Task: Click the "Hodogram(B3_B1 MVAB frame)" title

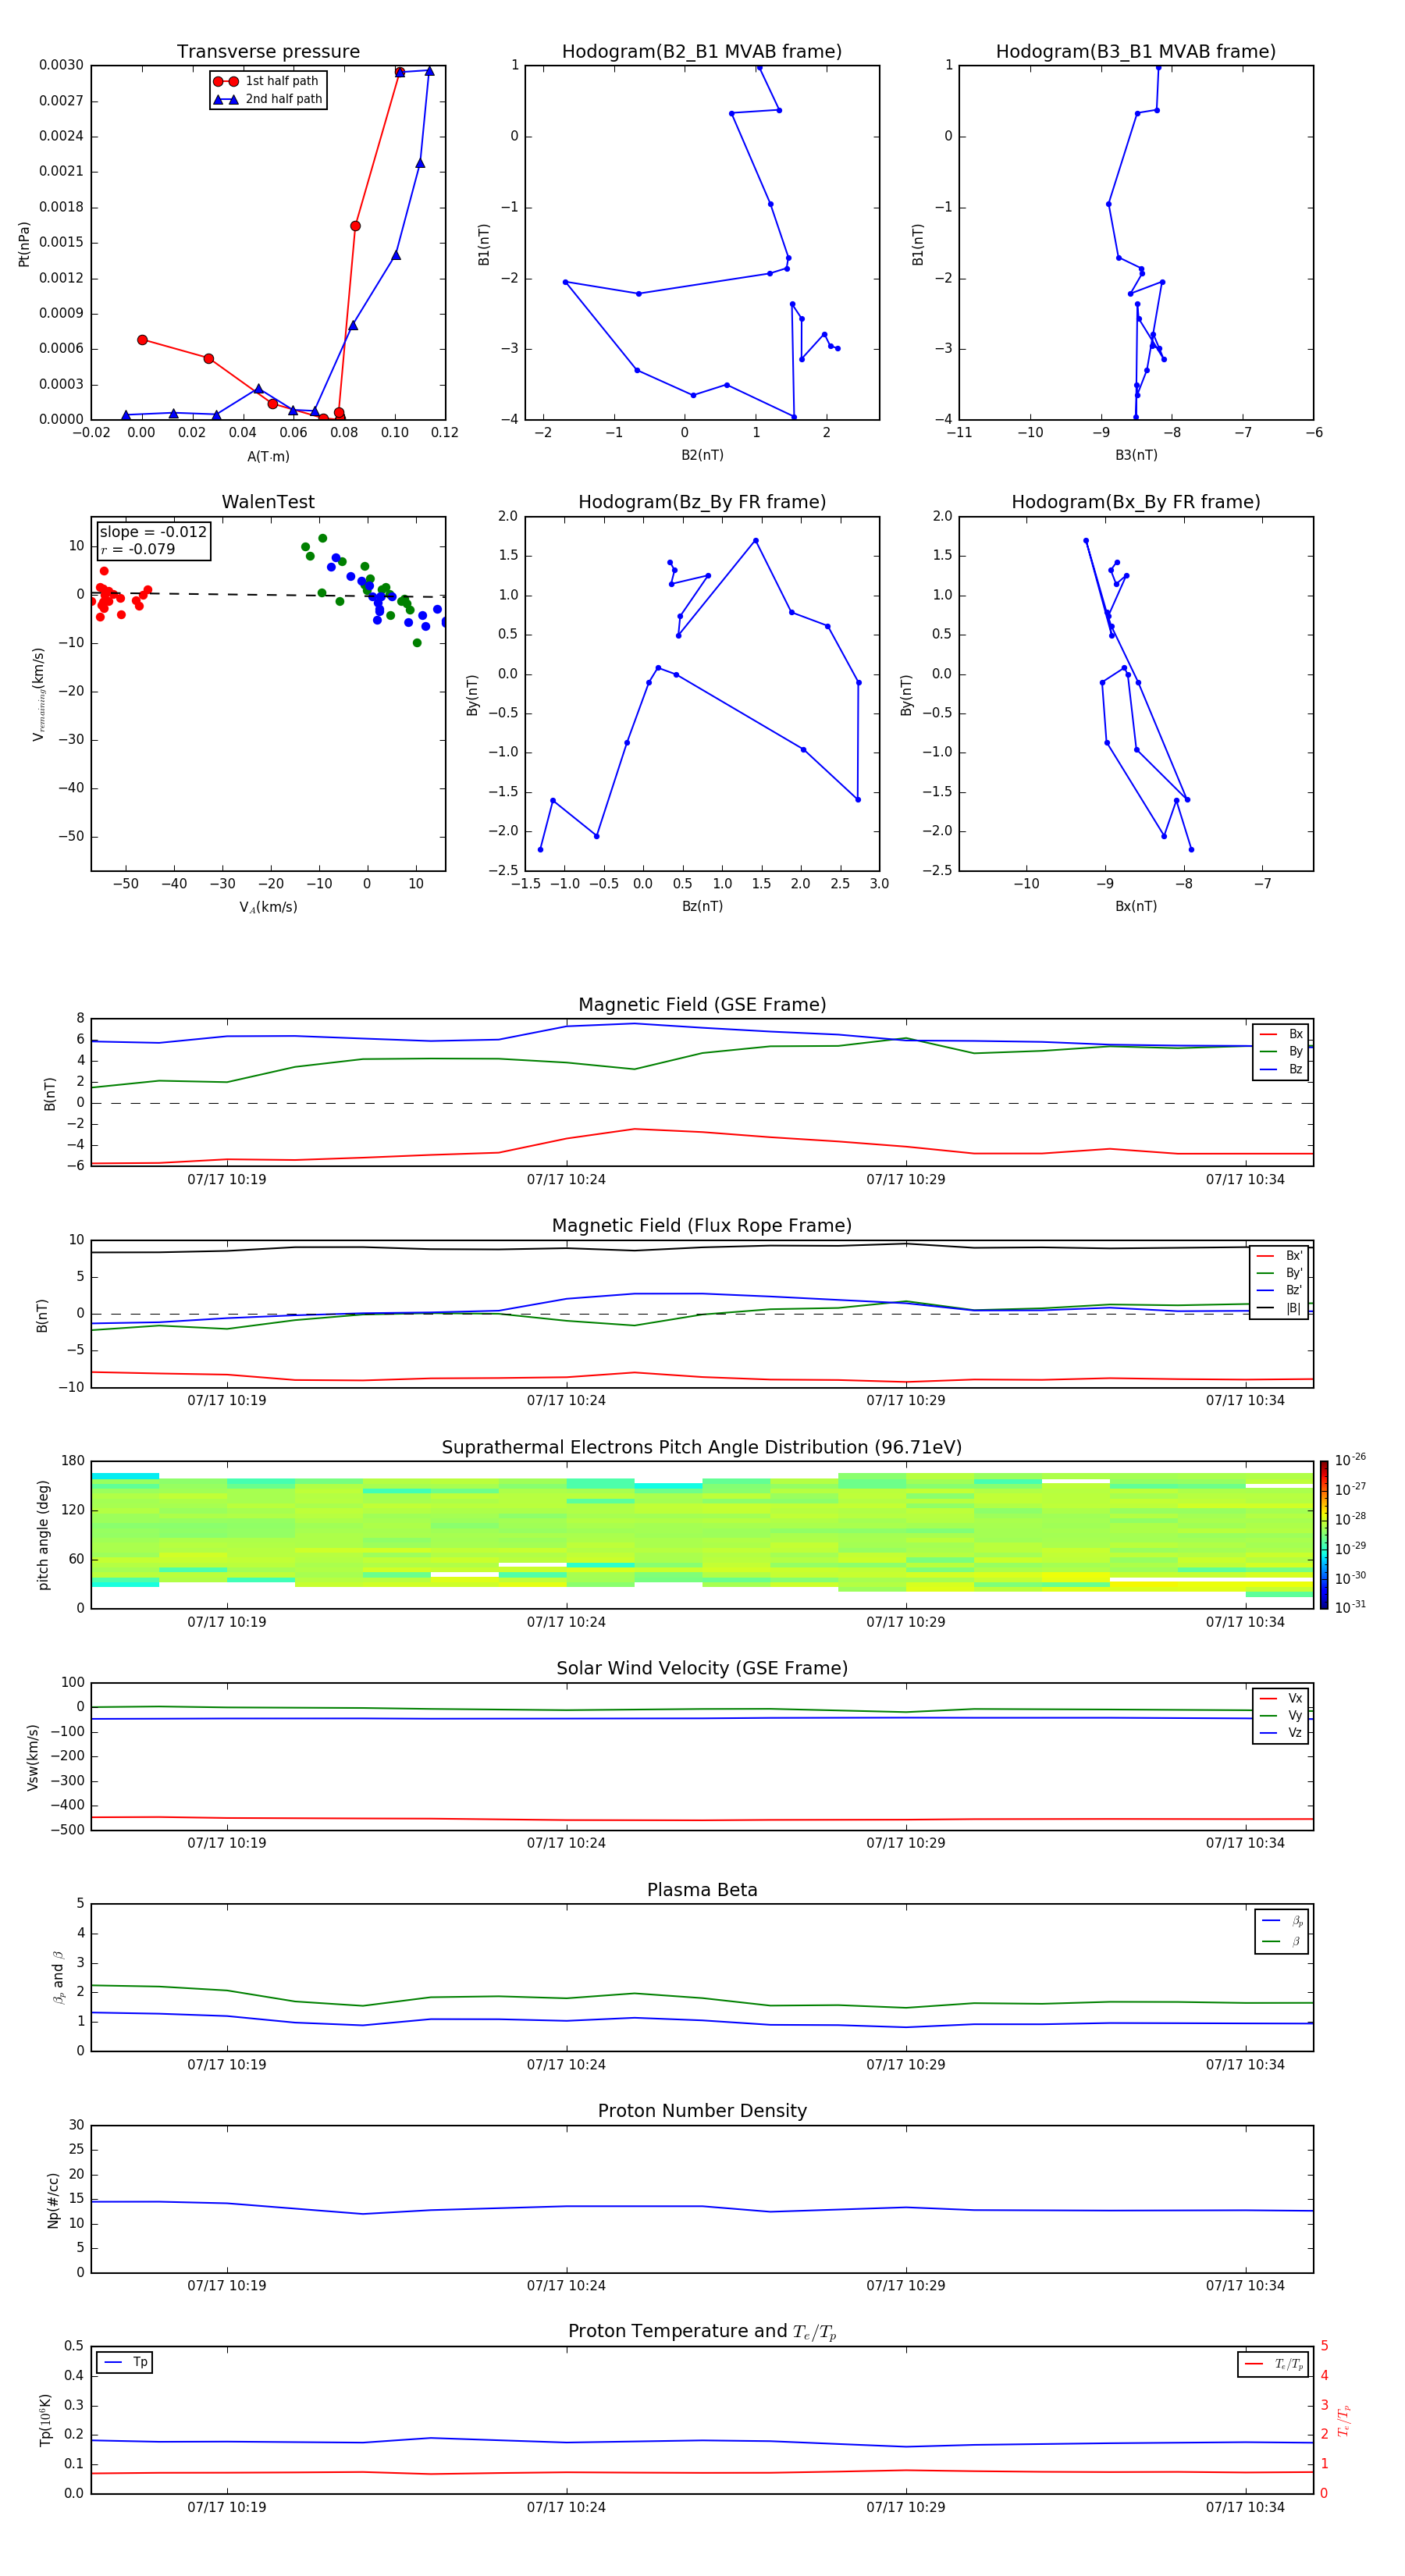Action: (1136, 52)
